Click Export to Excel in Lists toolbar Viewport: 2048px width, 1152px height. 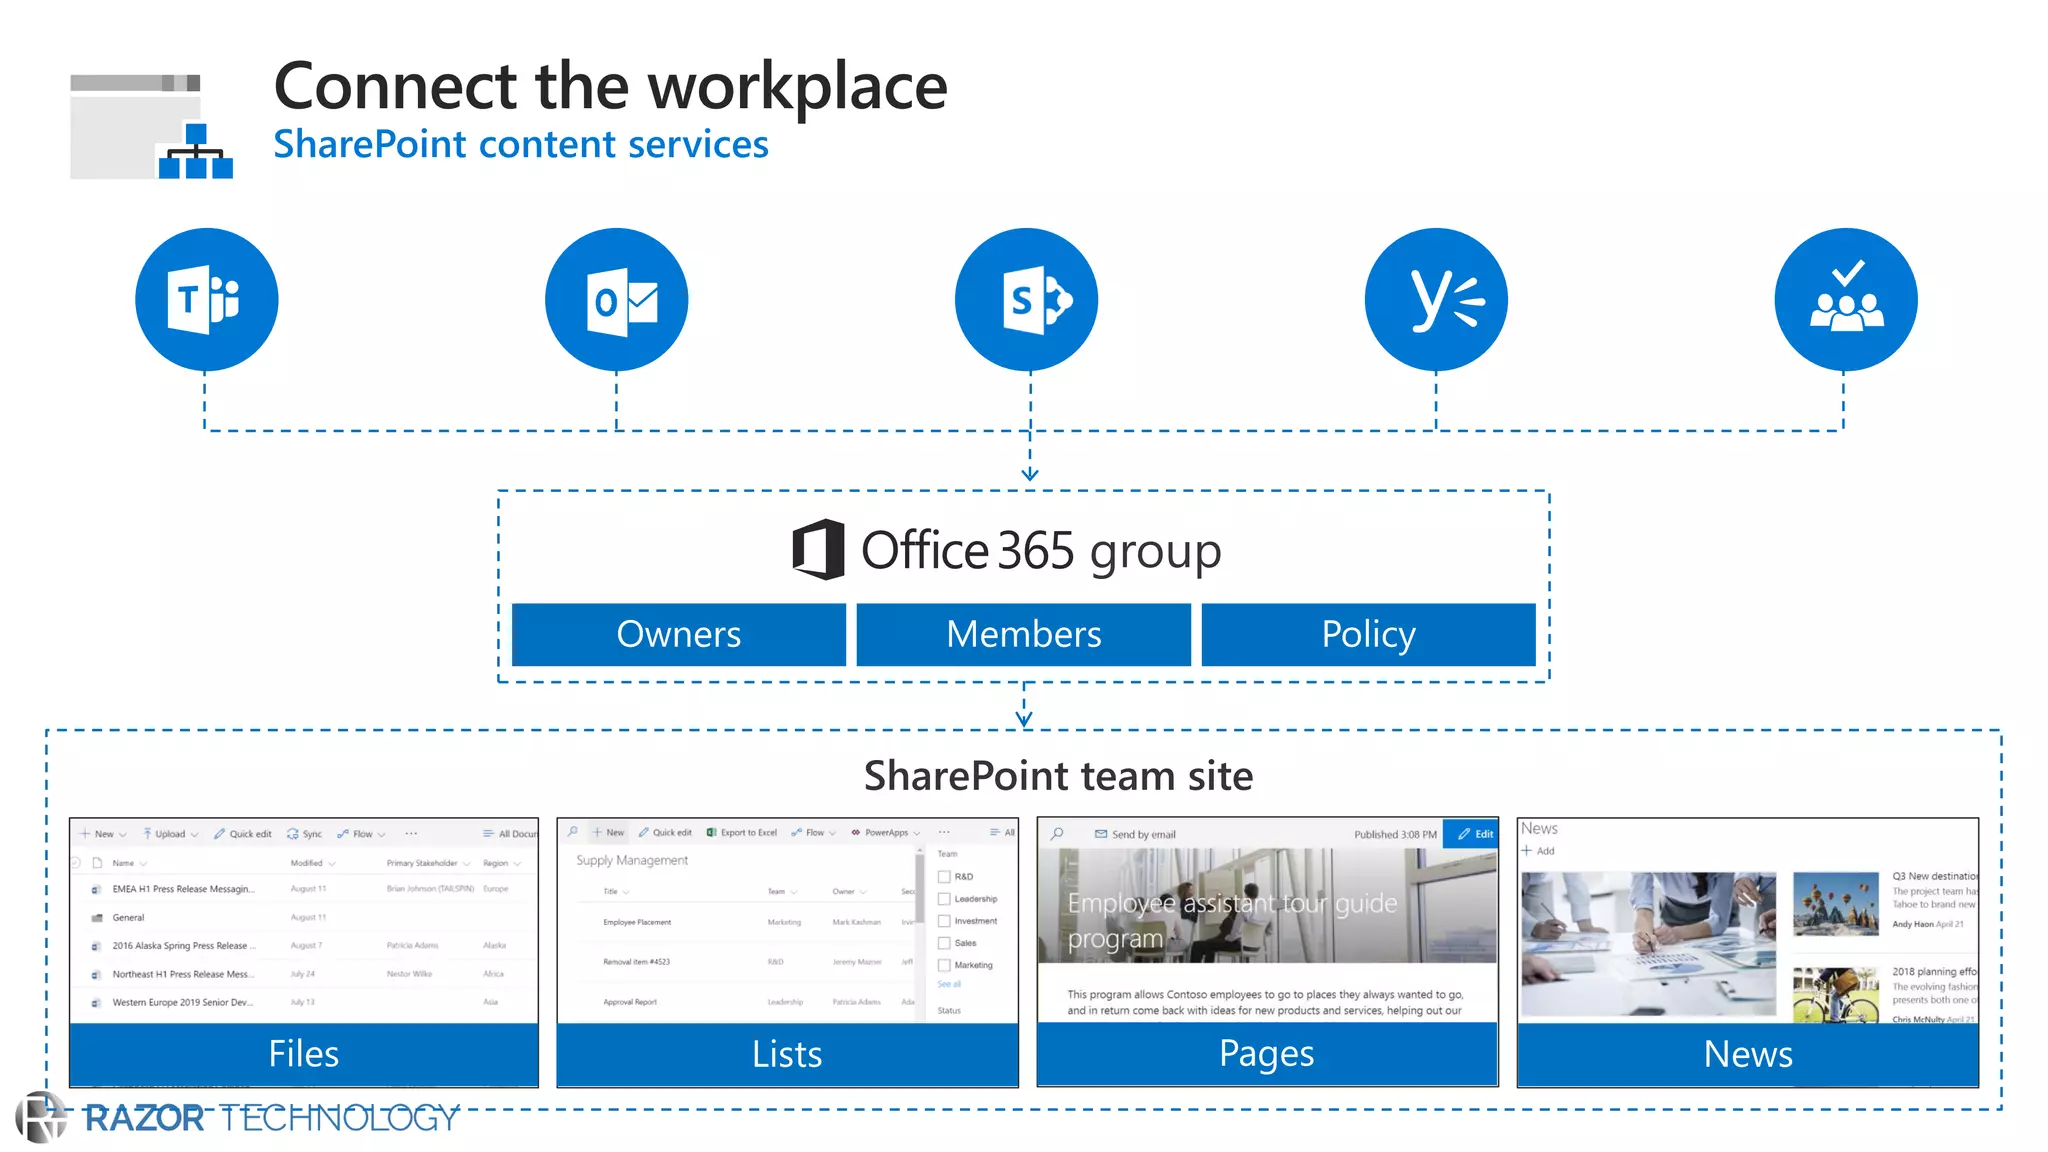[x=741, y=832]
